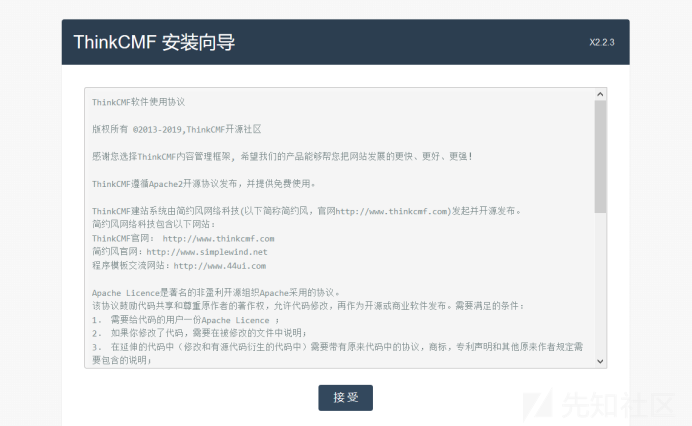Click the 该协议鼓励代码共享 line

(308, 306)
